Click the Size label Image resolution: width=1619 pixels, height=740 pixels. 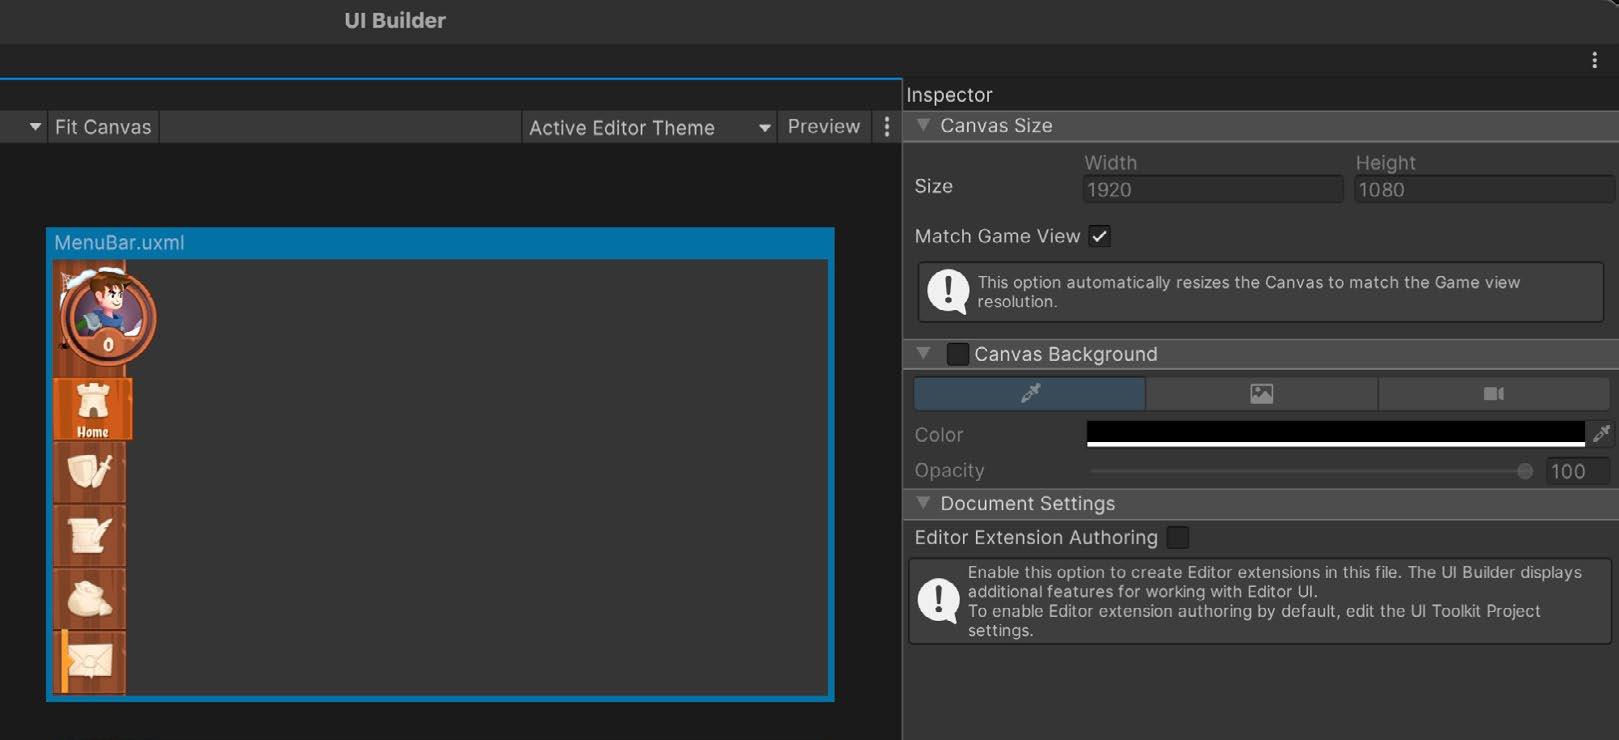click(x=933, y=186)
